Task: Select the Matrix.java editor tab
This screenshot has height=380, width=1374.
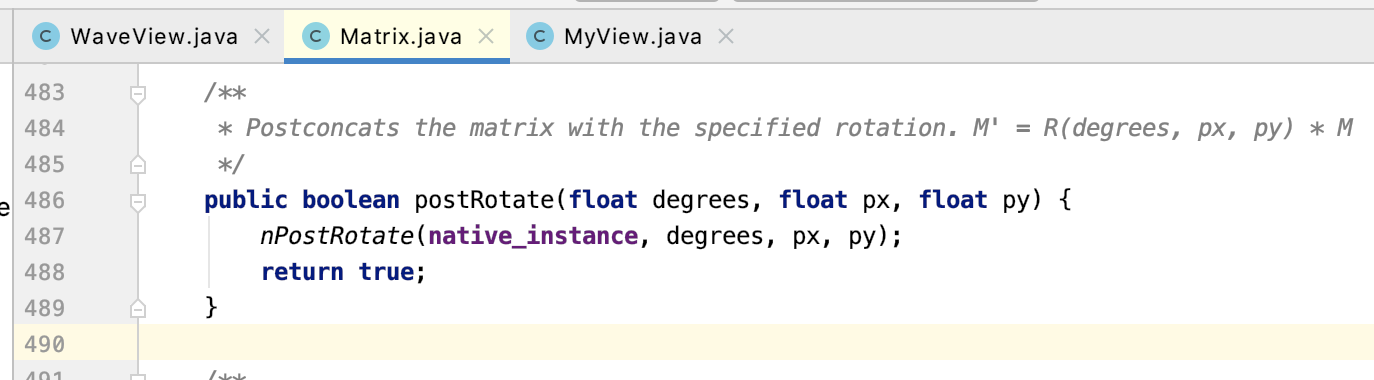Action: pyautogui.click(x=398, y=37)
